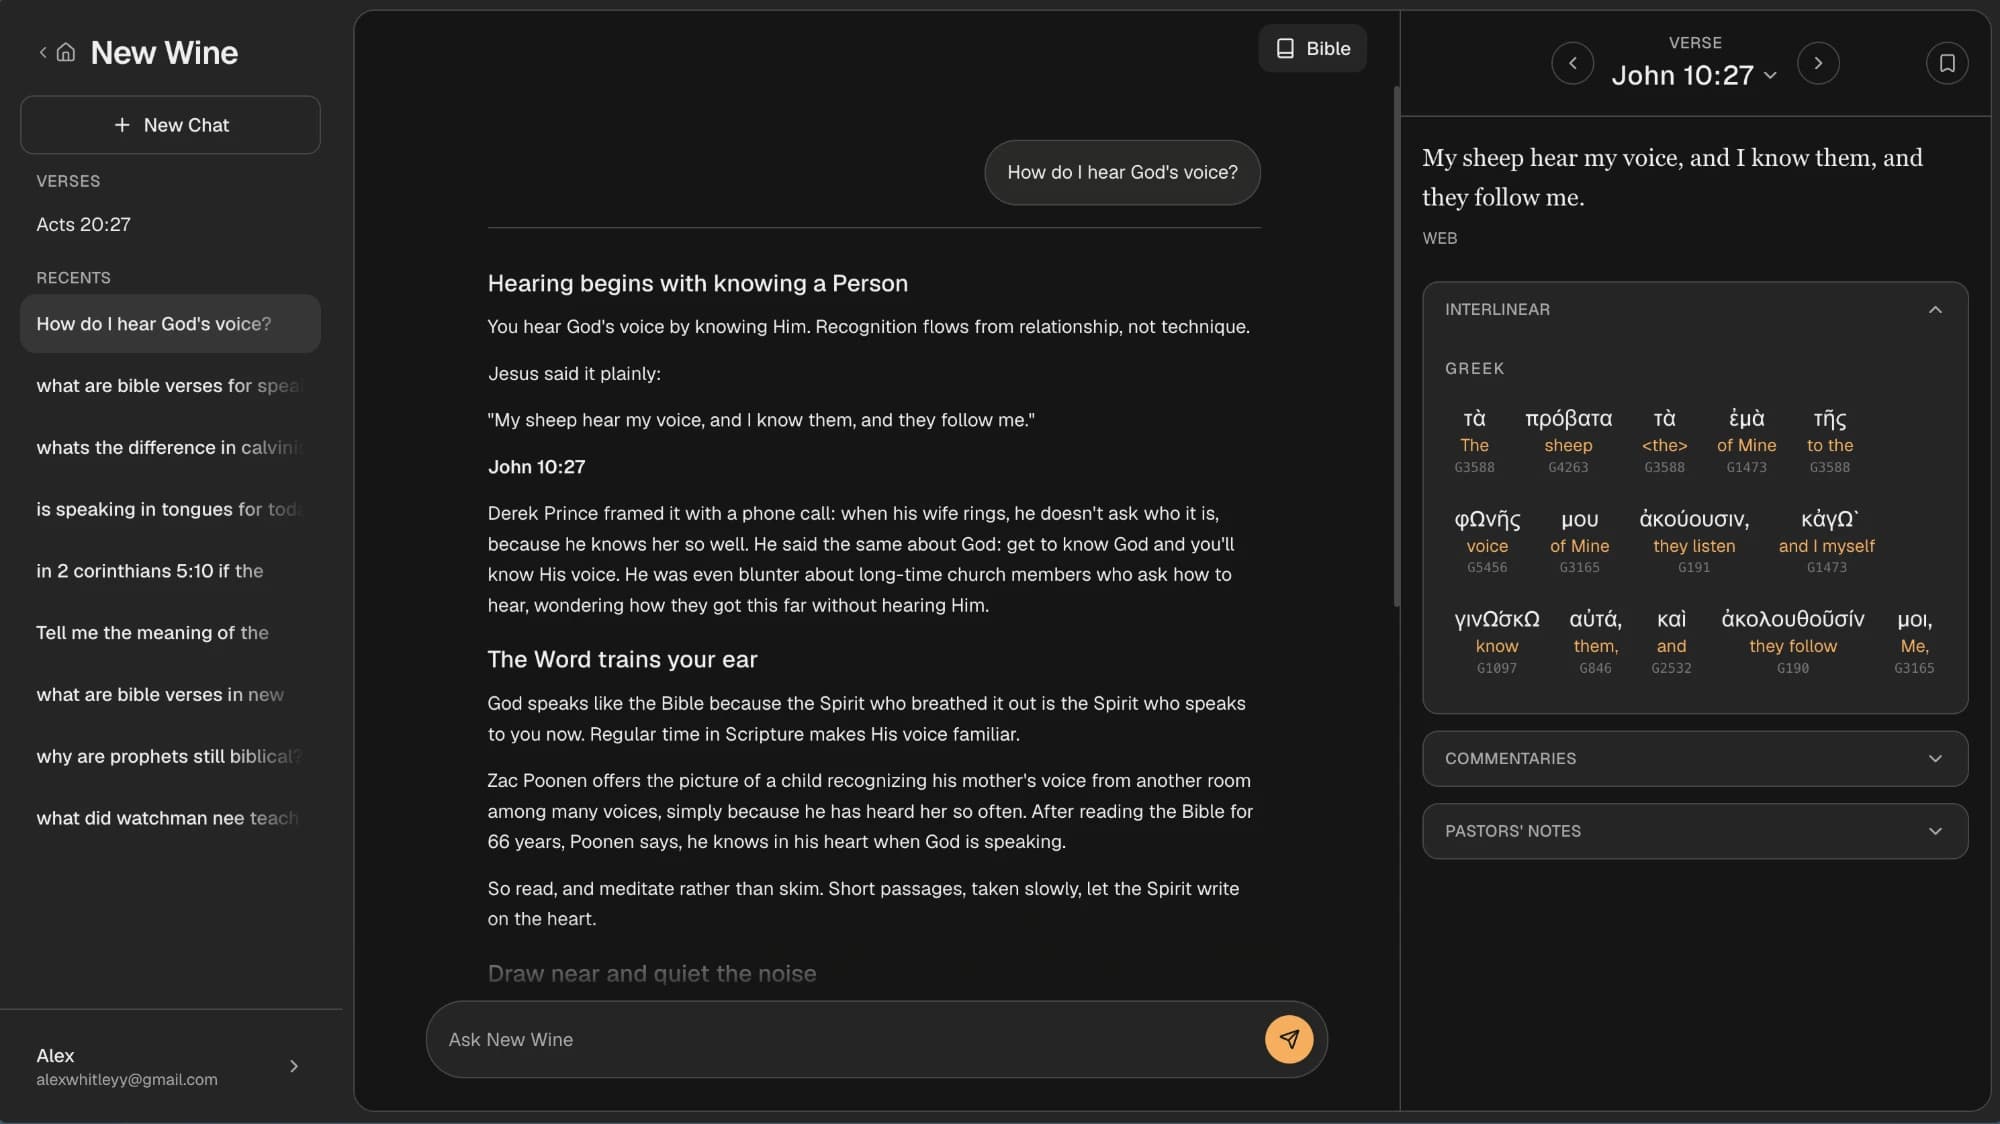Click the user question bubble in chat
Screen dimensions: 2000x1124
[x=1122, y=172]
